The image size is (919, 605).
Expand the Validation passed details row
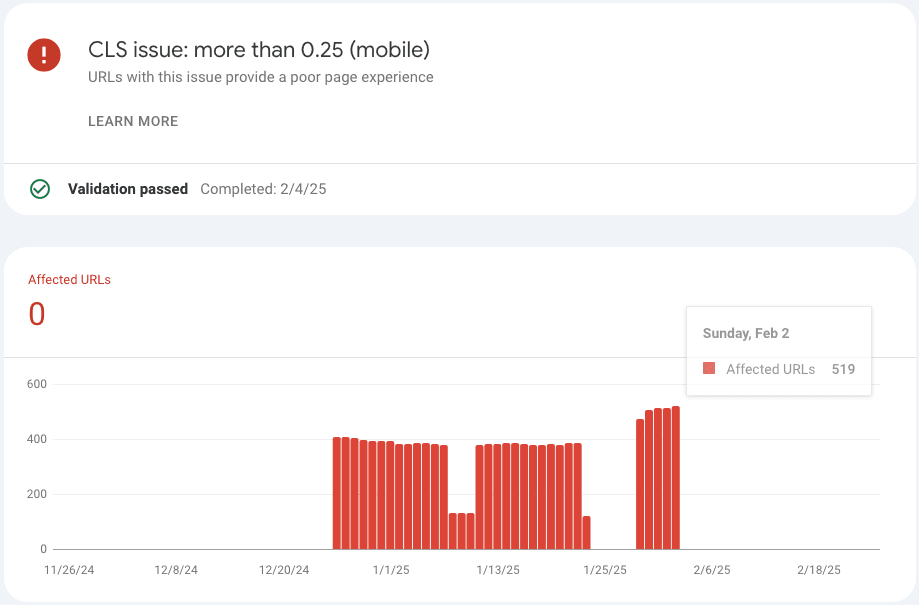pyautogui.click(x=128, y=188)
